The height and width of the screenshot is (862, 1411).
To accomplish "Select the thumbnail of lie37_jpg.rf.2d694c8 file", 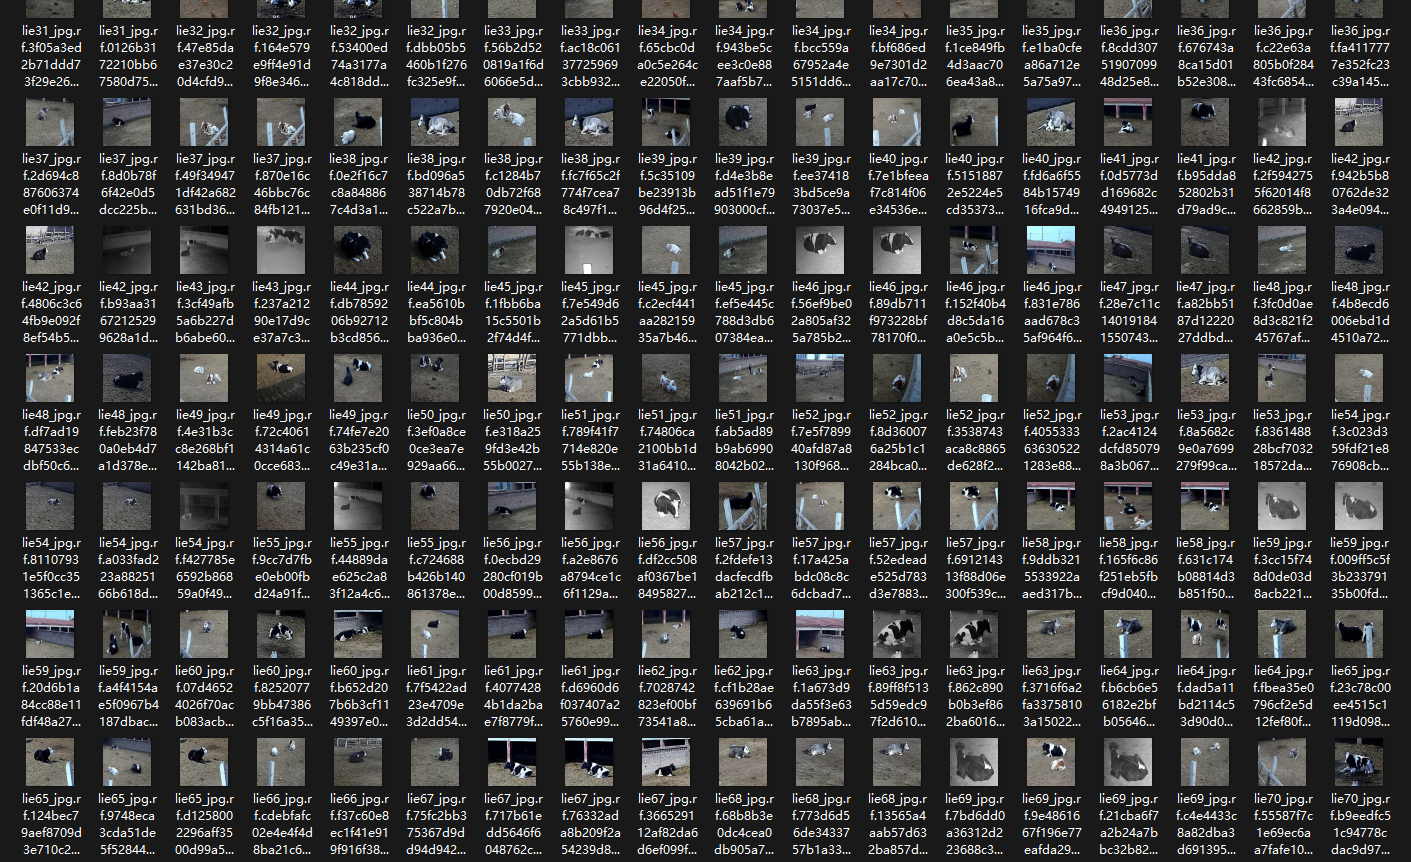I will [x=50, y=122].
